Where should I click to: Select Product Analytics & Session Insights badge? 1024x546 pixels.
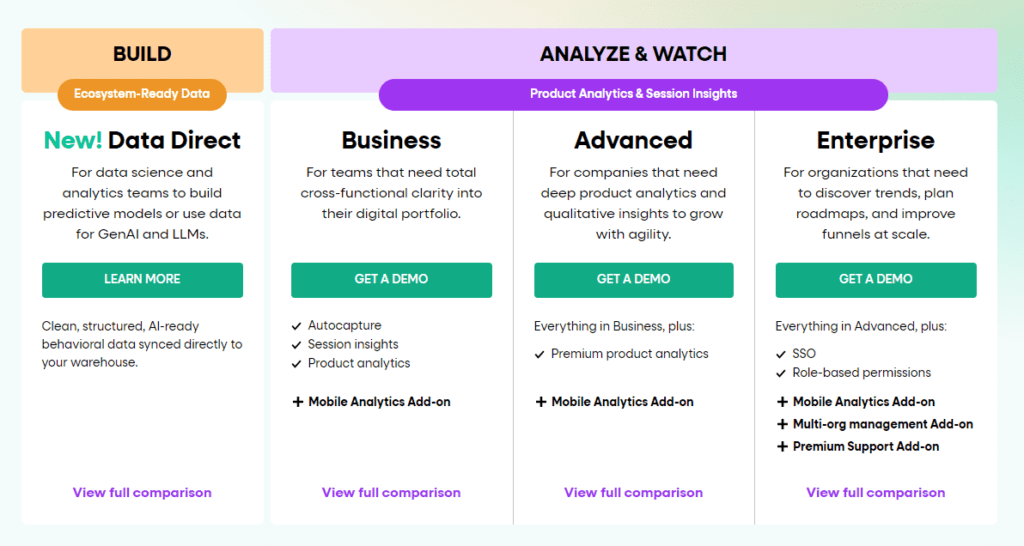click(x=633, y=94)
